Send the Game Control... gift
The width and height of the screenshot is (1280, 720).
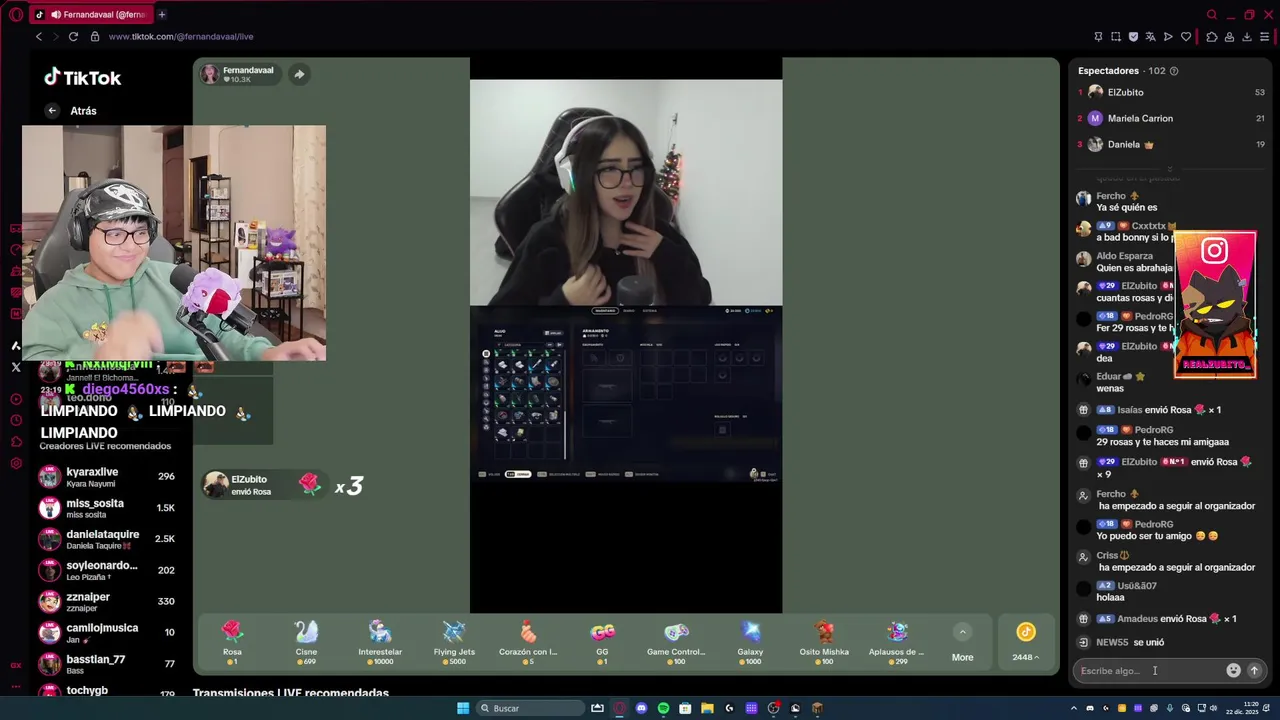pyautogui.click(x=676, y=642)
